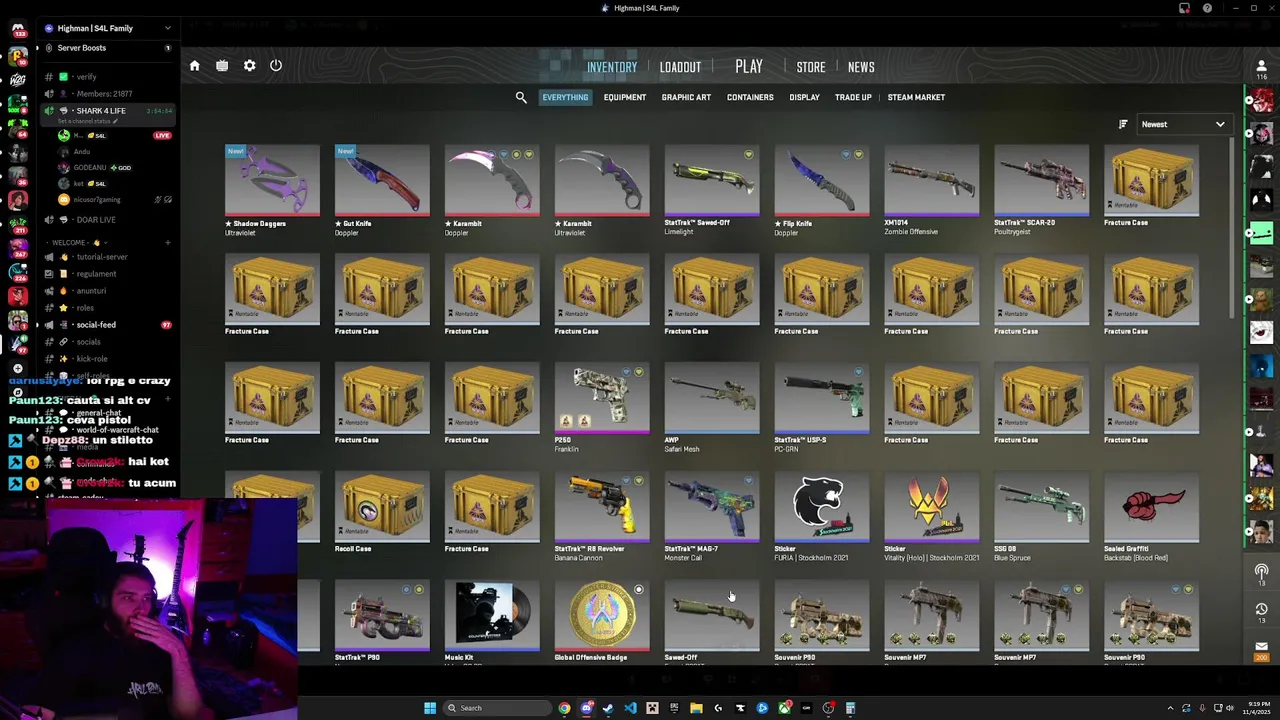This screenshot has width=1280, height=720.
Task: Open the CS2 settings gear
Action: tap(249, 66)
